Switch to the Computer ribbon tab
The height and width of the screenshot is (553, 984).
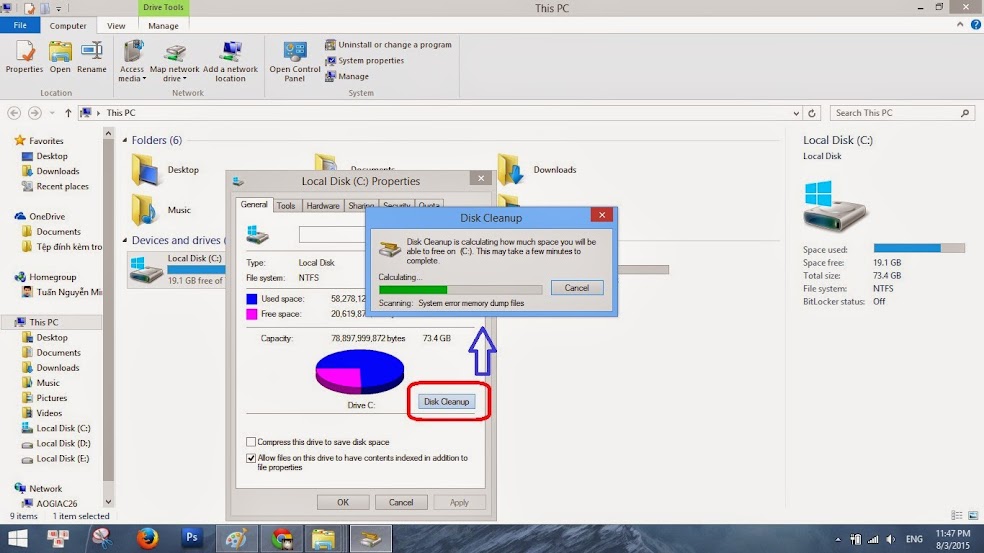point(68,26)
